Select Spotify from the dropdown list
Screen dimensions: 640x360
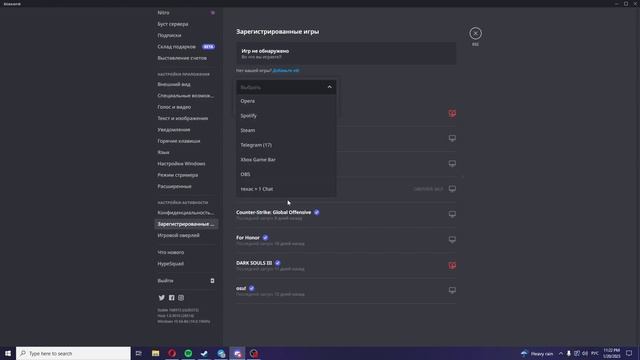point(286,116)
